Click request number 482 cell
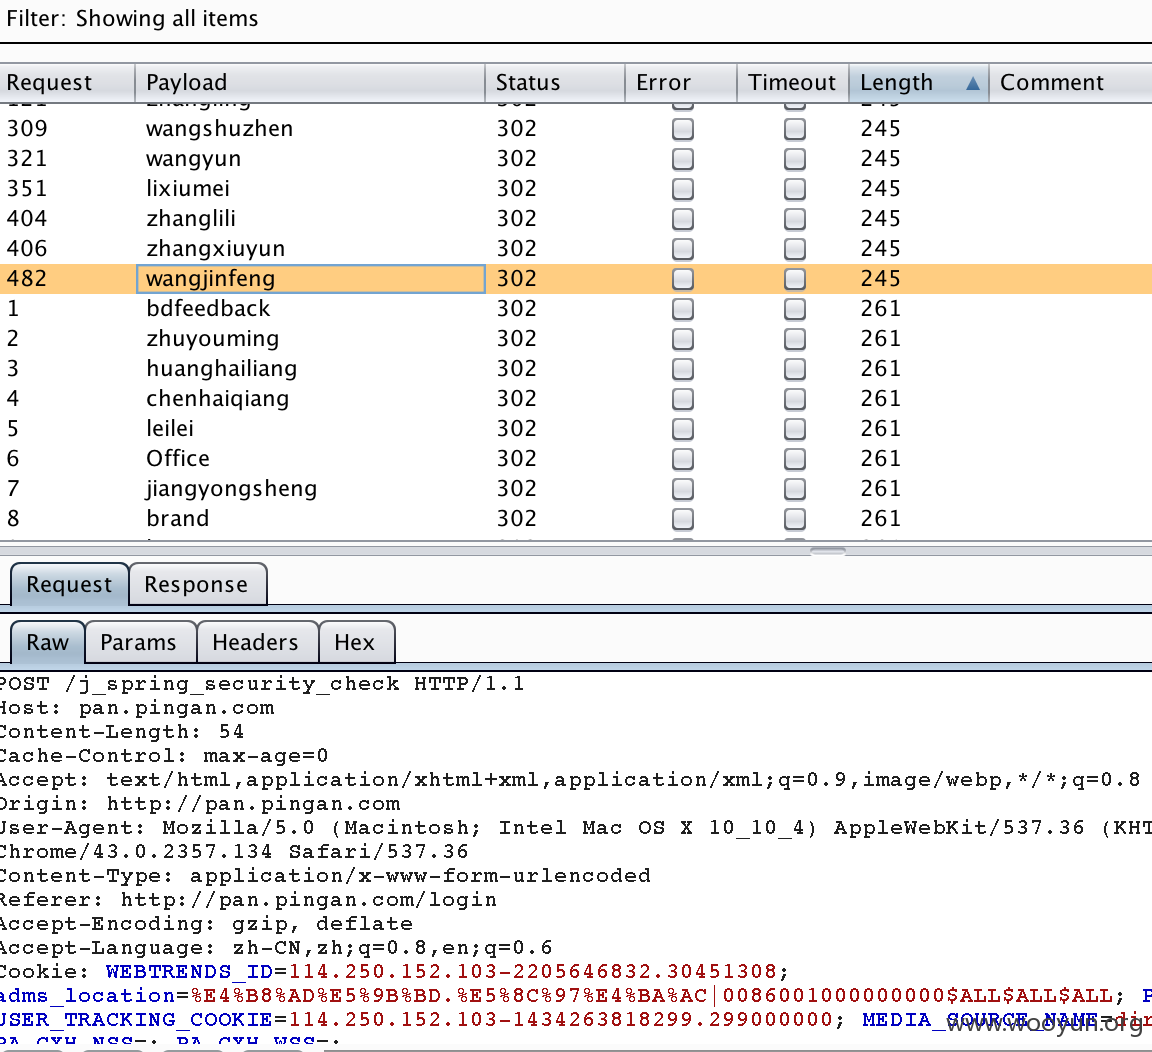 (68, 279)
